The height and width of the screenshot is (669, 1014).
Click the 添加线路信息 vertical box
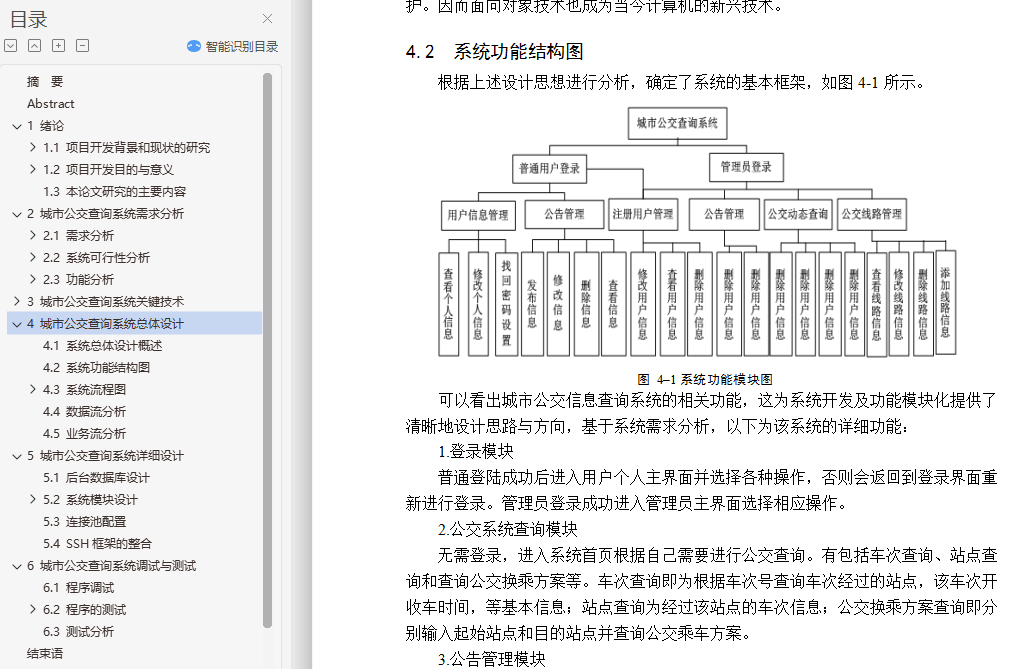(945, 302)
